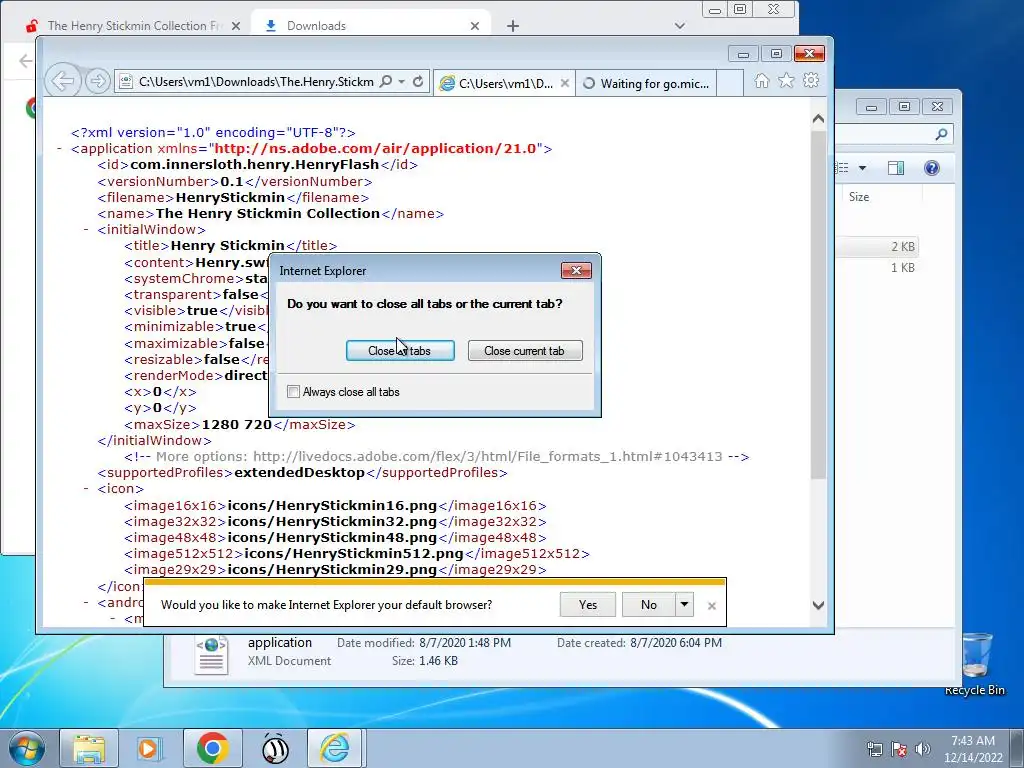Image resolution: width=1024 pixels, height=768 pixels.
Task: Collapse the application XML root node
Action: coord(59,149)
